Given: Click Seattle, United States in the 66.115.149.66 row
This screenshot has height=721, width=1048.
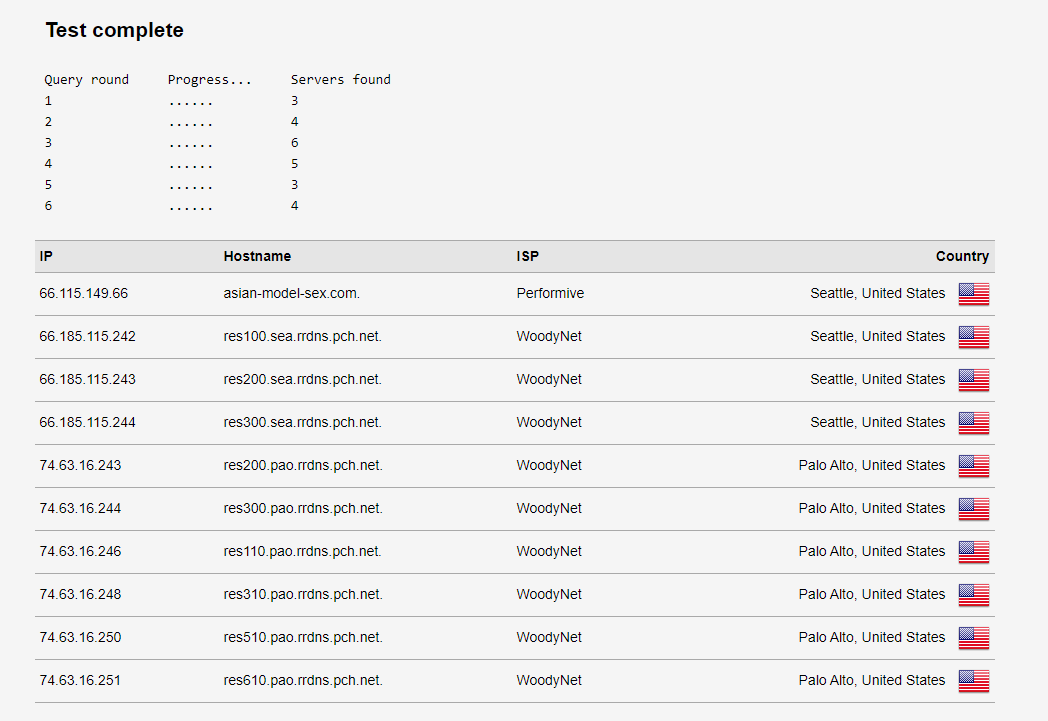Looking at the screenshot, I should click(878, 293).
